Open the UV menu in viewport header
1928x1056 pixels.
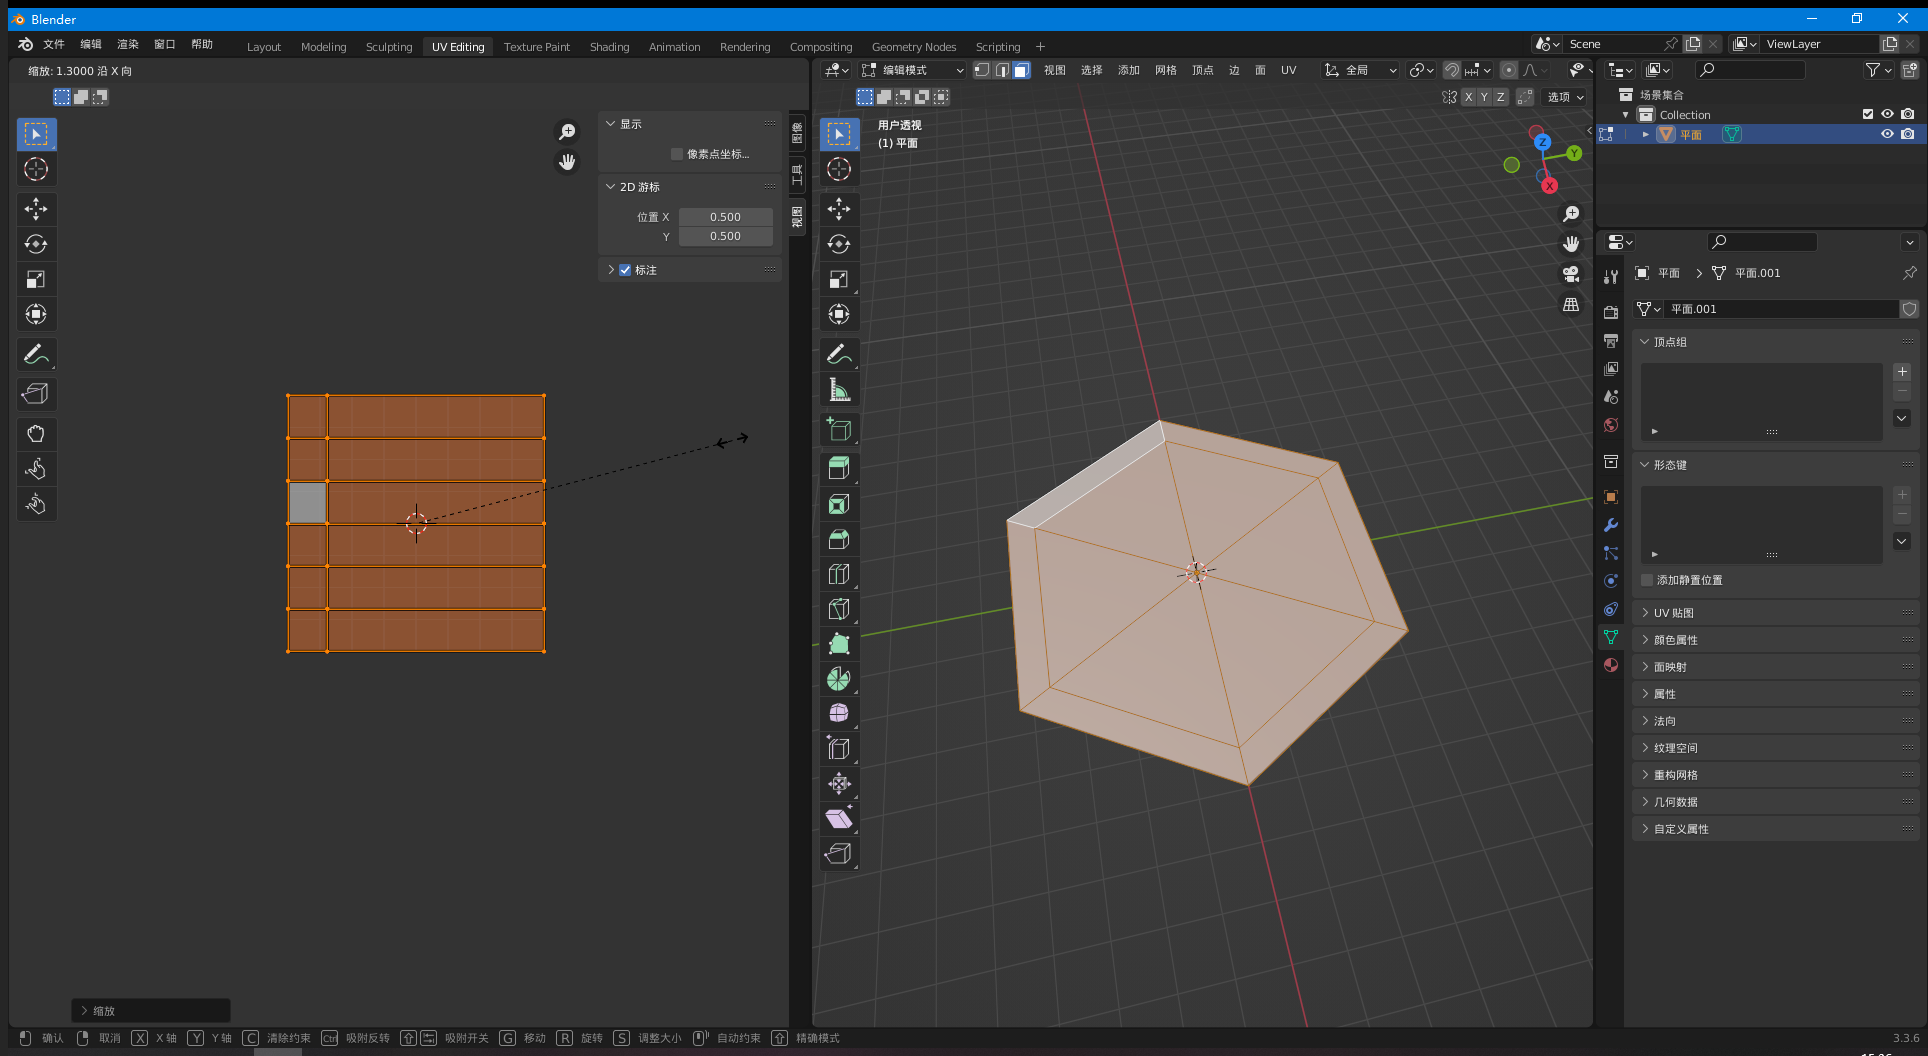point(1288,70)
